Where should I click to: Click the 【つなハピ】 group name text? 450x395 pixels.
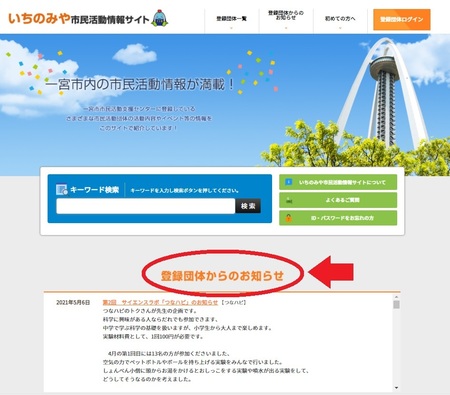click(233, 302)
